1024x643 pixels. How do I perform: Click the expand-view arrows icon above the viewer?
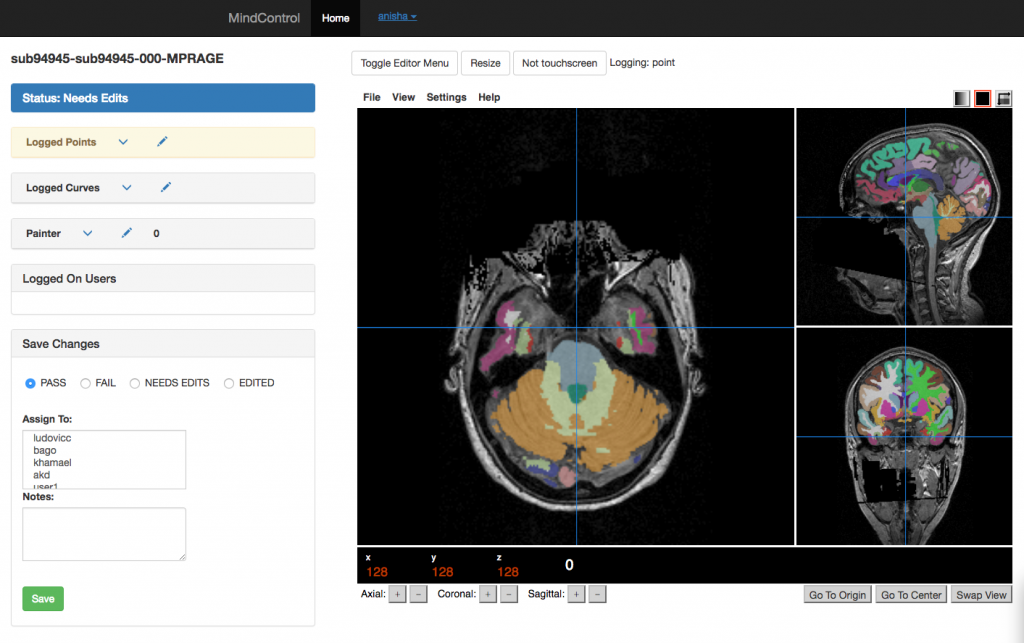click(1002, 98)
